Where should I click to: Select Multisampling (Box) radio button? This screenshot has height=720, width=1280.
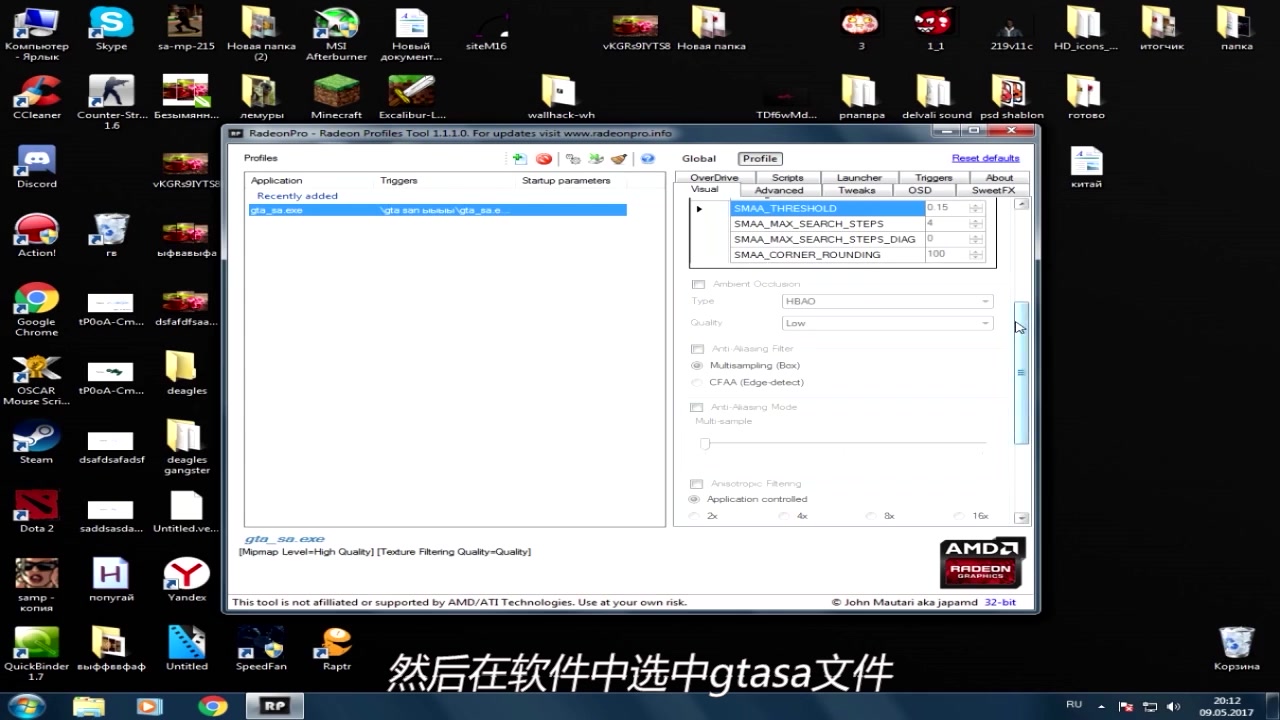tap(697, 366)
